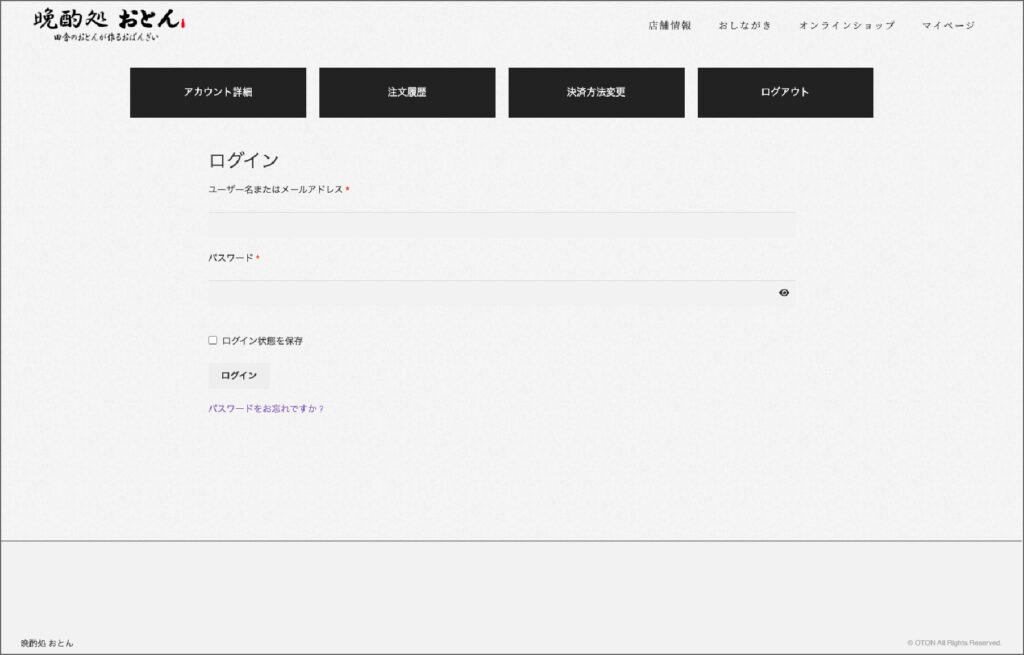Image resolution: width=1024 pixels, height=655 pixels.
Task: Select the アカウント詳細 button
Action: (218, 93)
